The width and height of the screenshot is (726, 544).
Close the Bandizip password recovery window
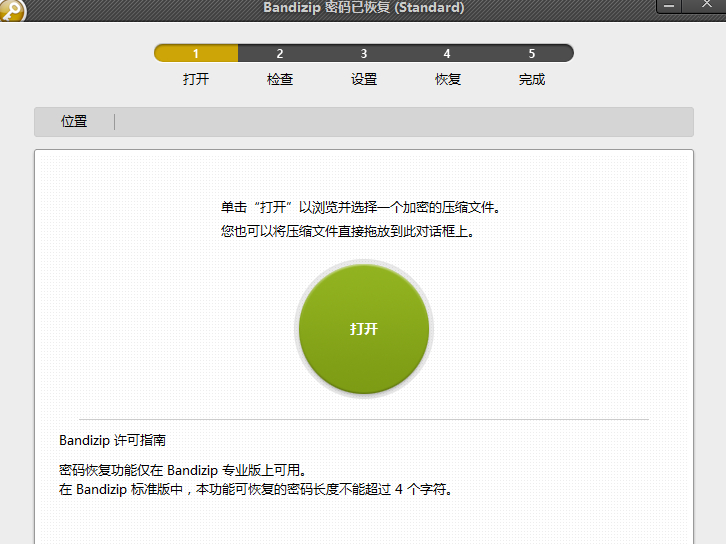pos(706,5)
